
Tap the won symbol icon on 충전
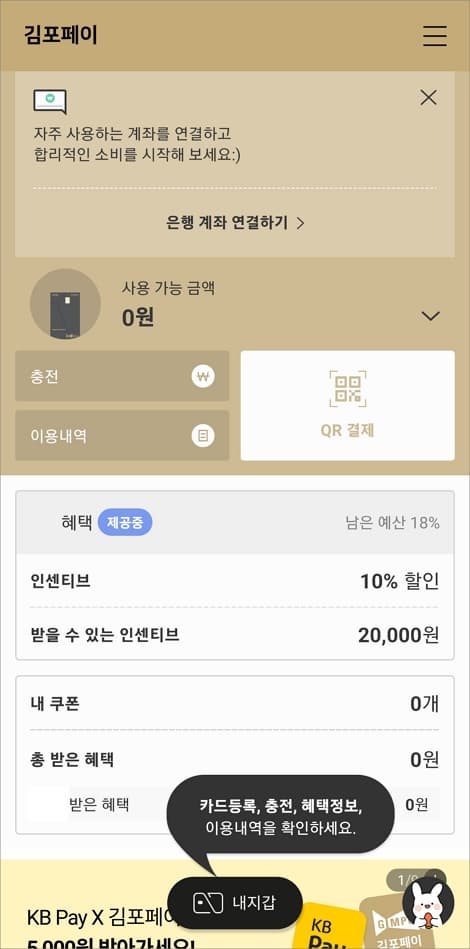[x=203, y=376]
